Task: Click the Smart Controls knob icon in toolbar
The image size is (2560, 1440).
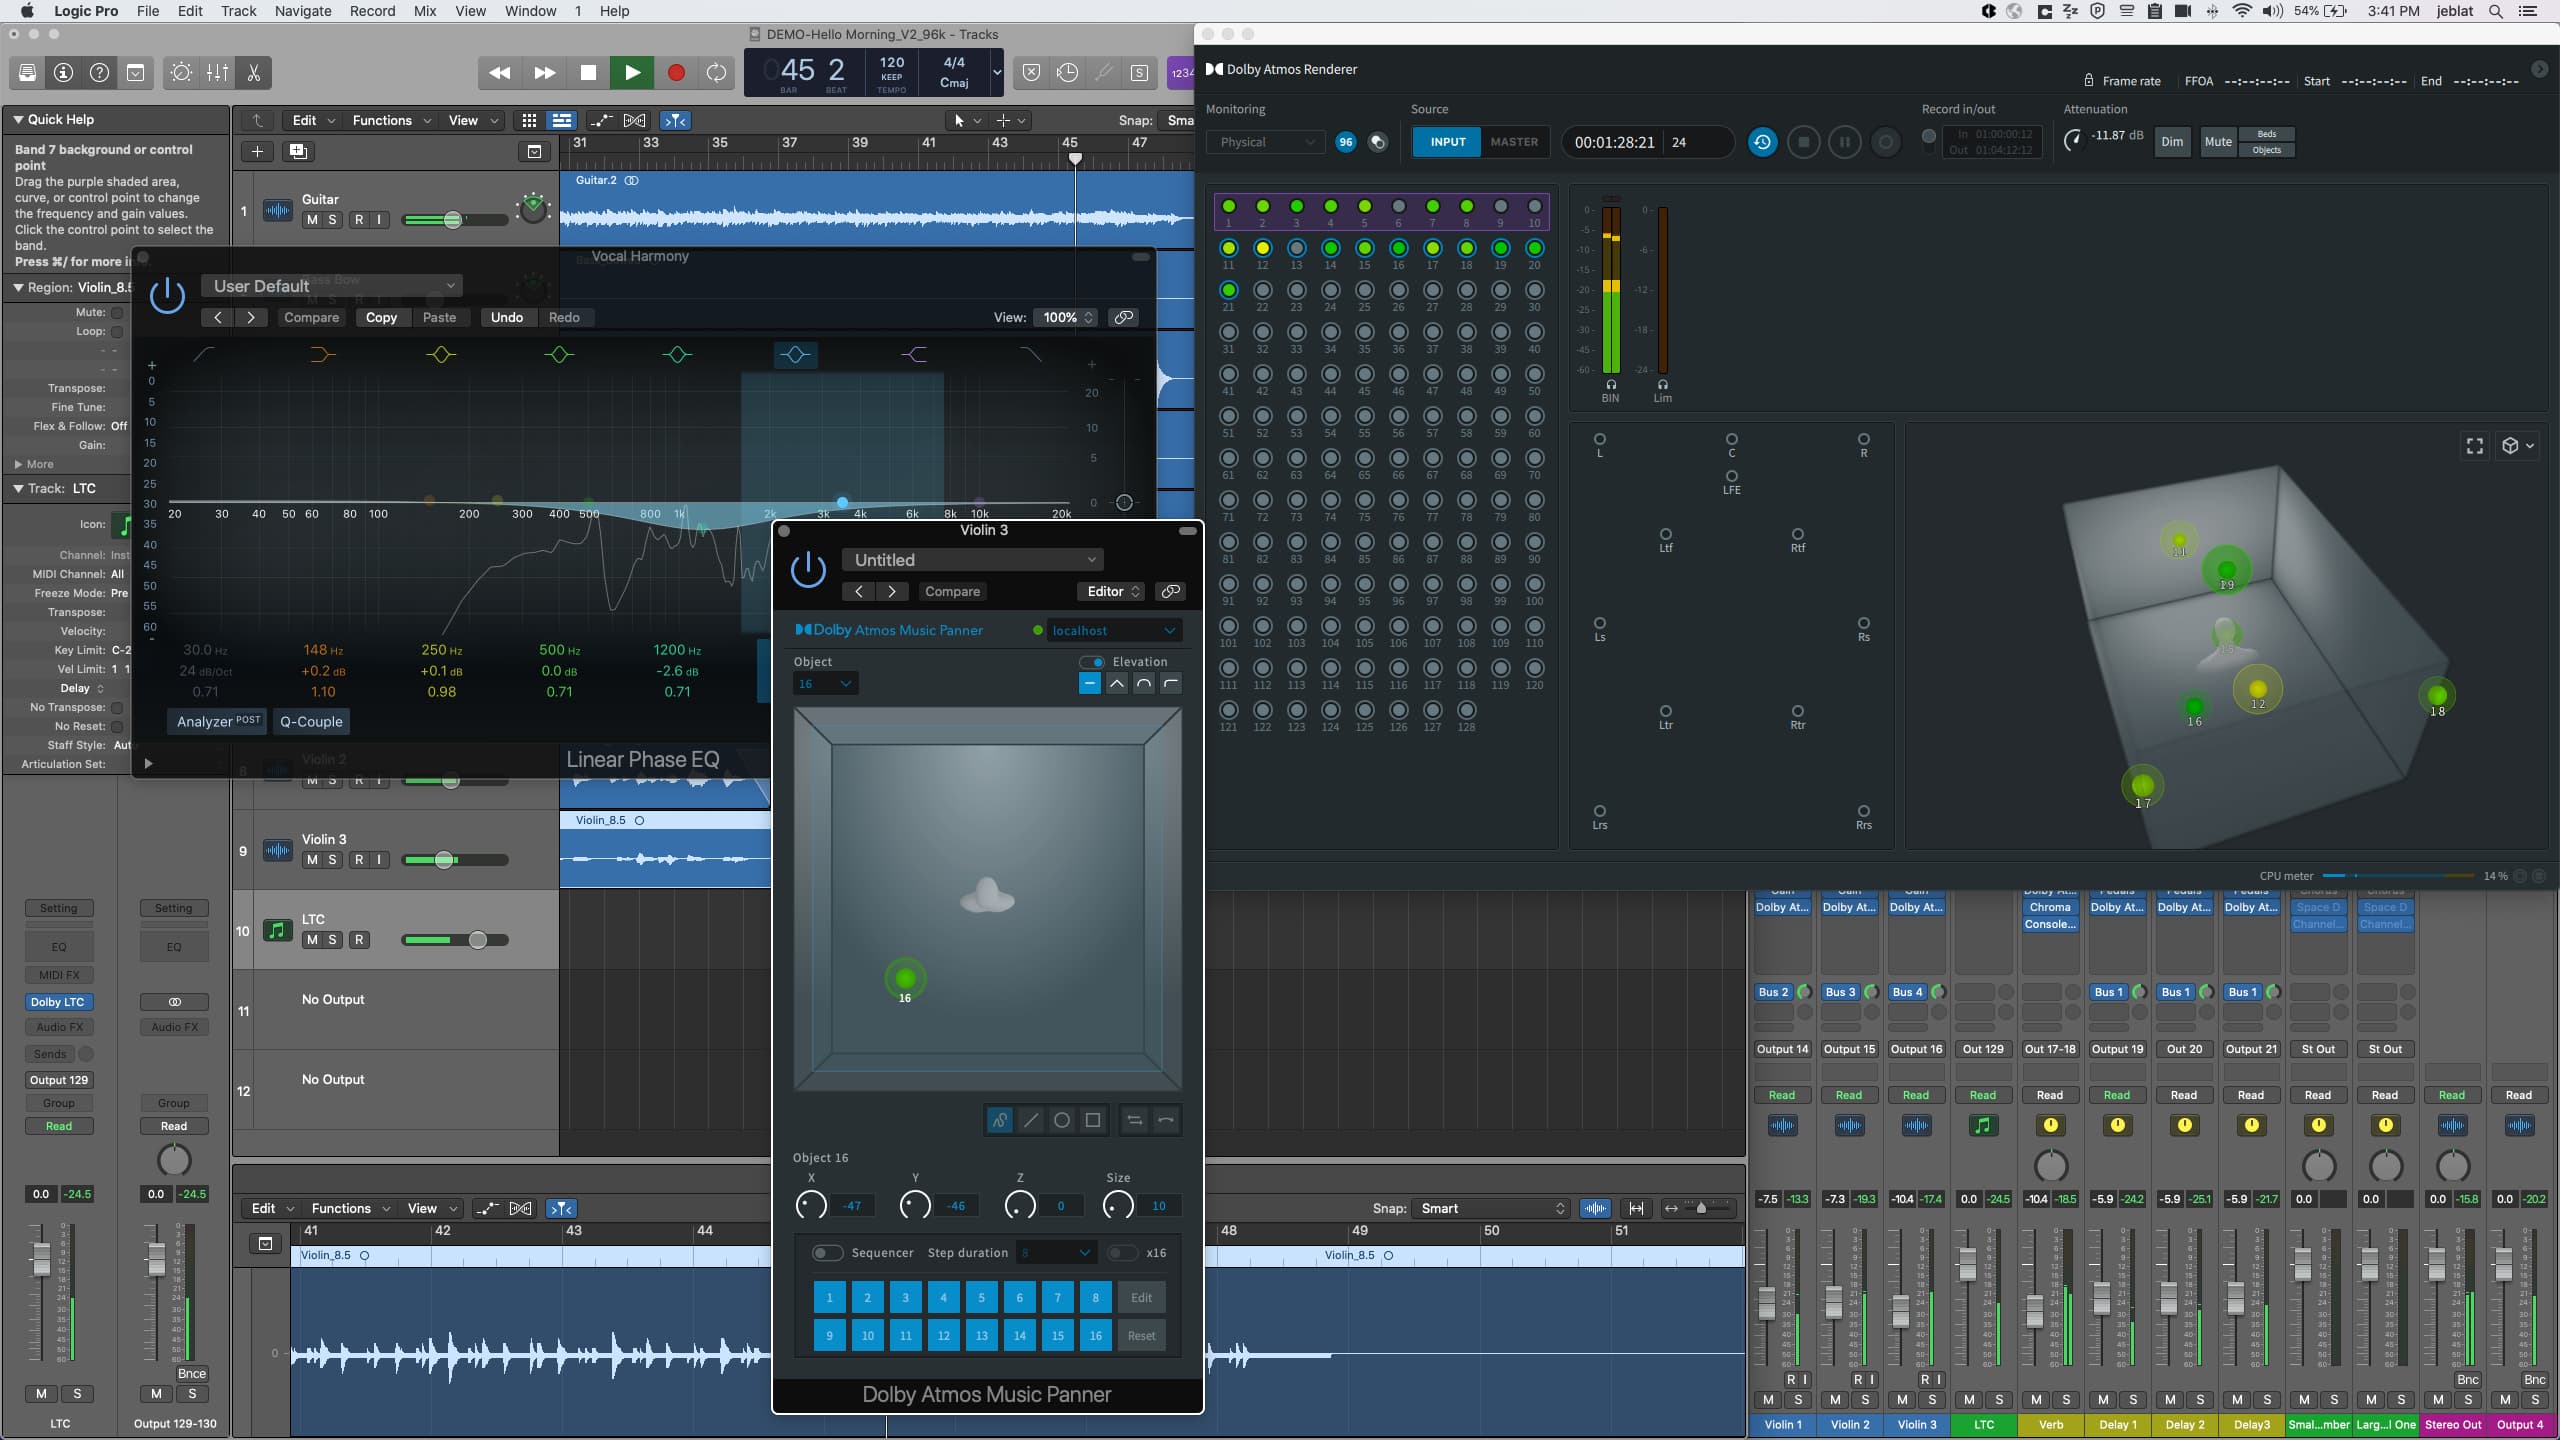Action: tap(180, 73)
